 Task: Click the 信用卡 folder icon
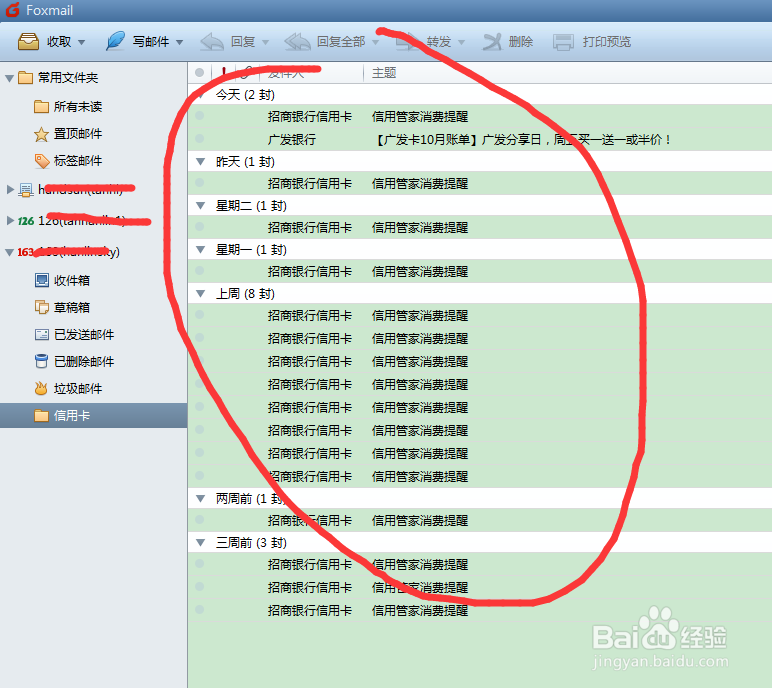click(41, 416)
